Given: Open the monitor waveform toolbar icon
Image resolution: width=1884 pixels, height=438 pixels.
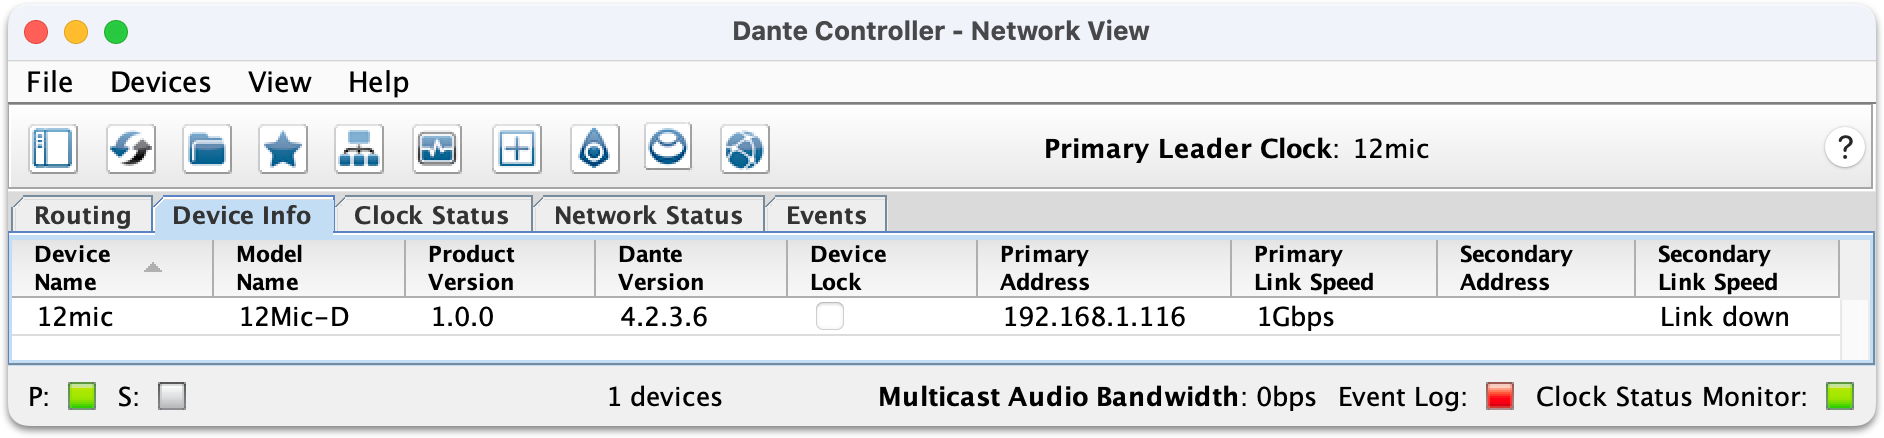Looking at the screenshot, I should 437,150.
